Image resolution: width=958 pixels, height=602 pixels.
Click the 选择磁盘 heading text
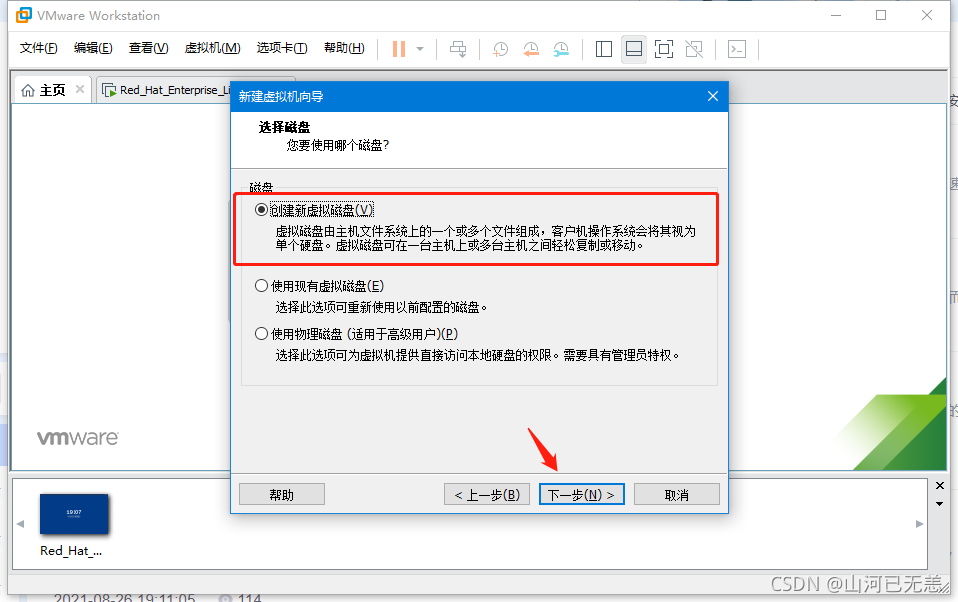(285, 127)
